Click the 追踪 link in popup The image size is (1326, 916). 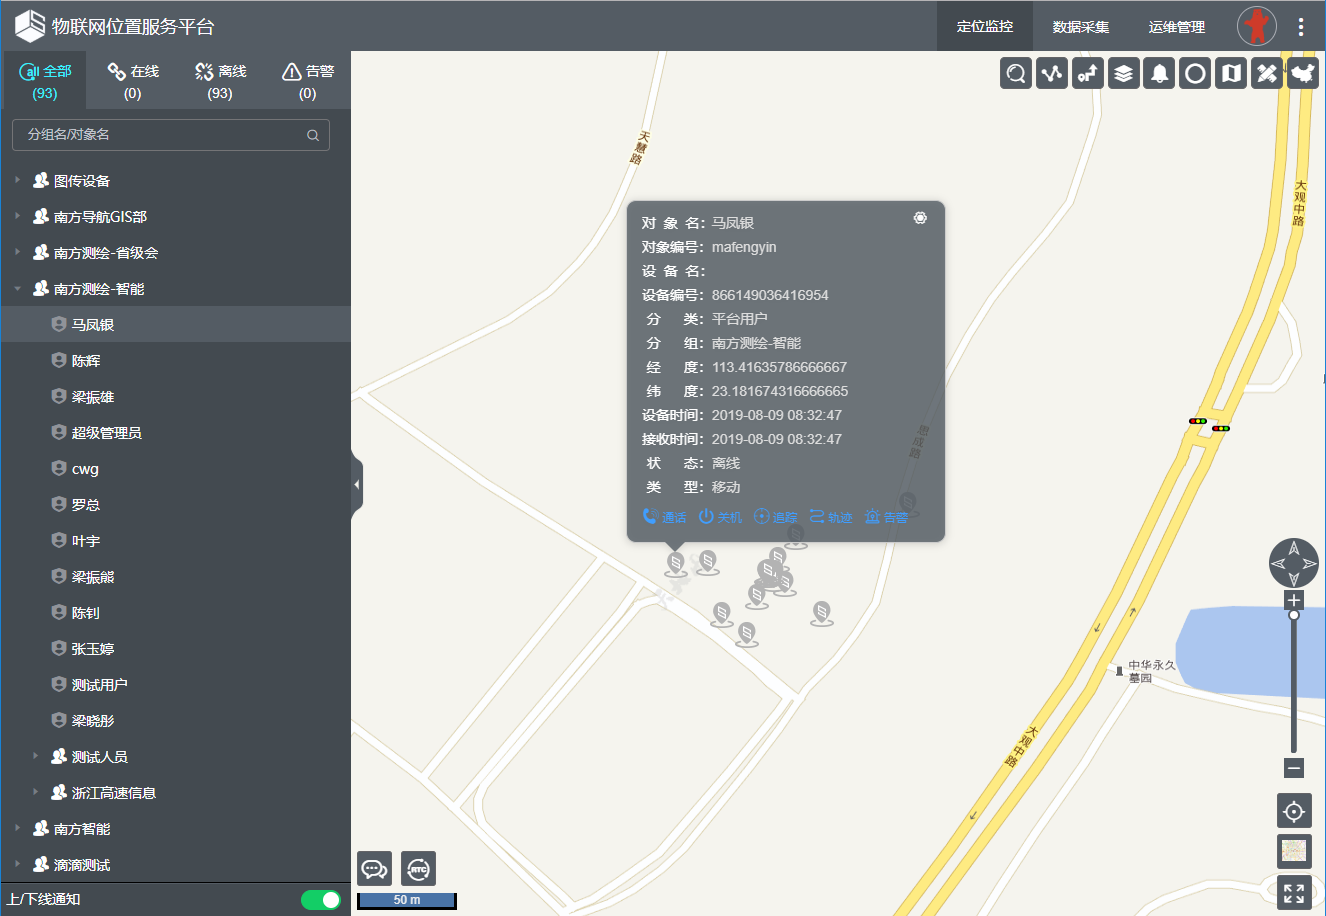coord(776,517)
